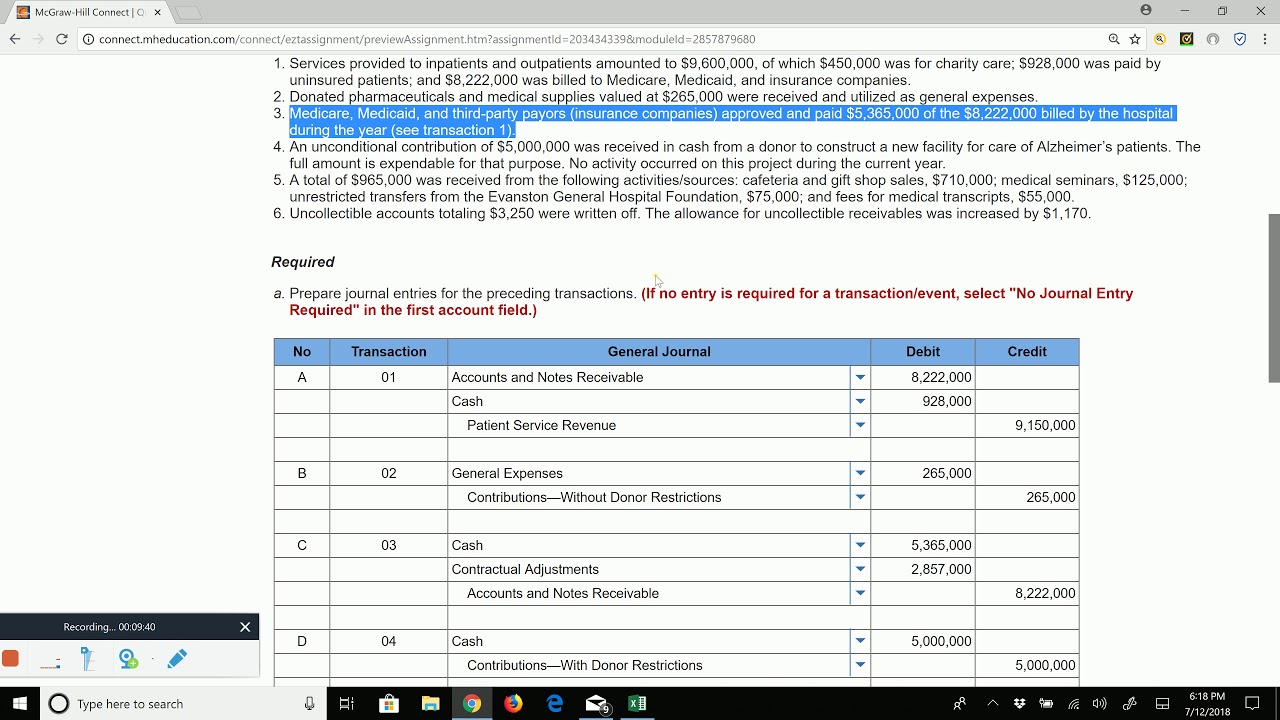This screenshot has width=1280, height=720.
Task: Open volume control in system tray
Action: [x=1100, y=704]
